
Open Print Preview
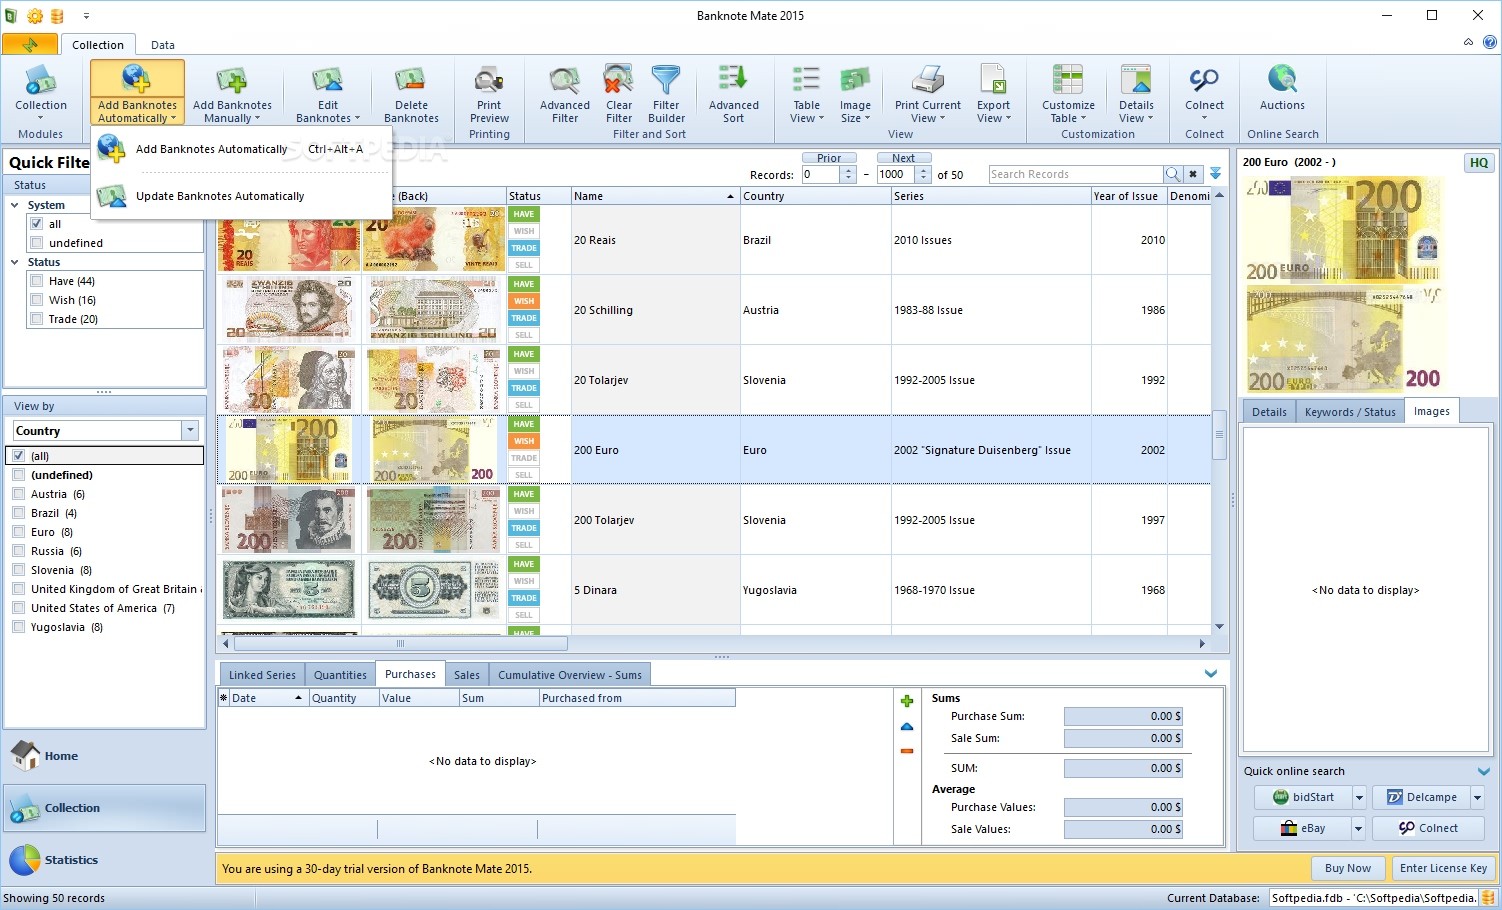point(489,94)
